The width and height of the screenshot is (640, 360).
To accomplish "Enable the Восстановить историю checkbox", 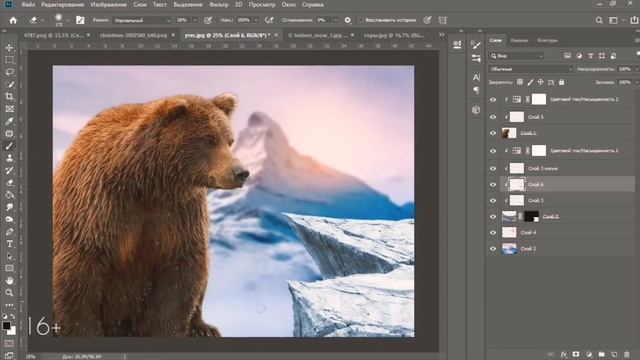I will tap(360, 20).
